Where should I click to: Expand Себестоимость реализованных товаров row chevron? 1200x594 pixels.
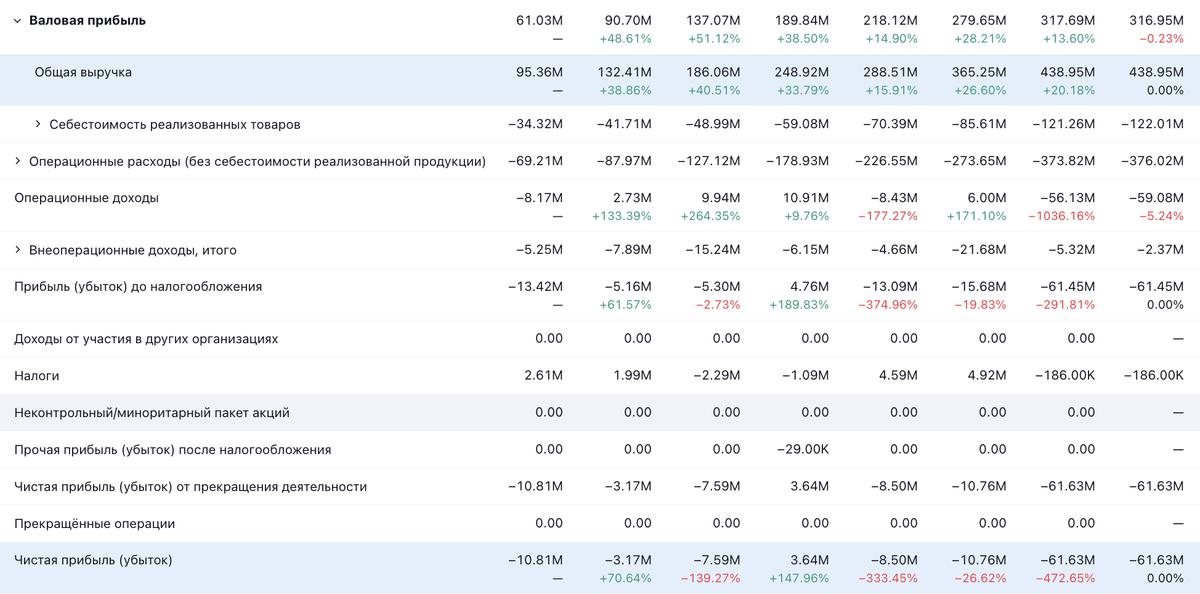pos(38,125)
